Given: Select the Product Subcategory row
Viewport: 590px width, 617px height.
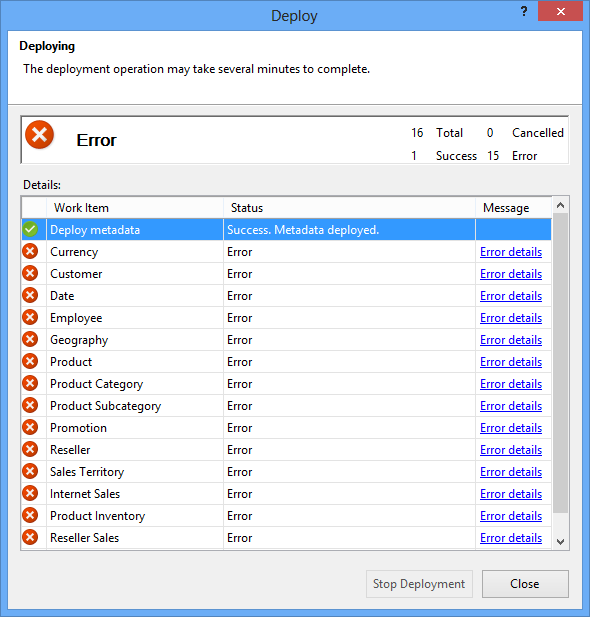Looking at the screenshot, I should [x=287, y=406].
